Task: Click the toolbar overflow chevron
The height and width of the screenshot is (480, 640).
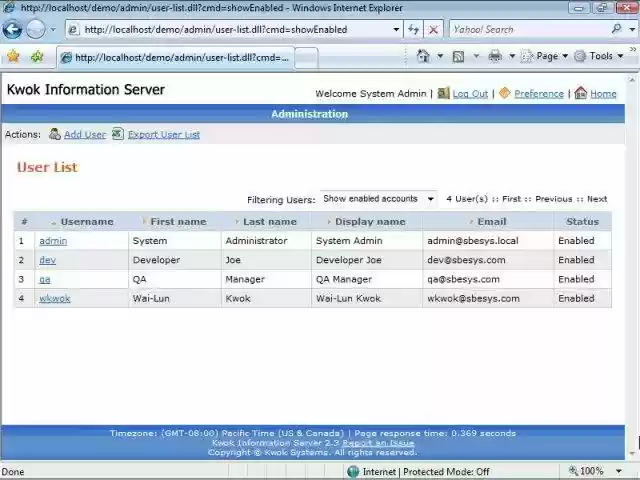Action: click(633, 49)
